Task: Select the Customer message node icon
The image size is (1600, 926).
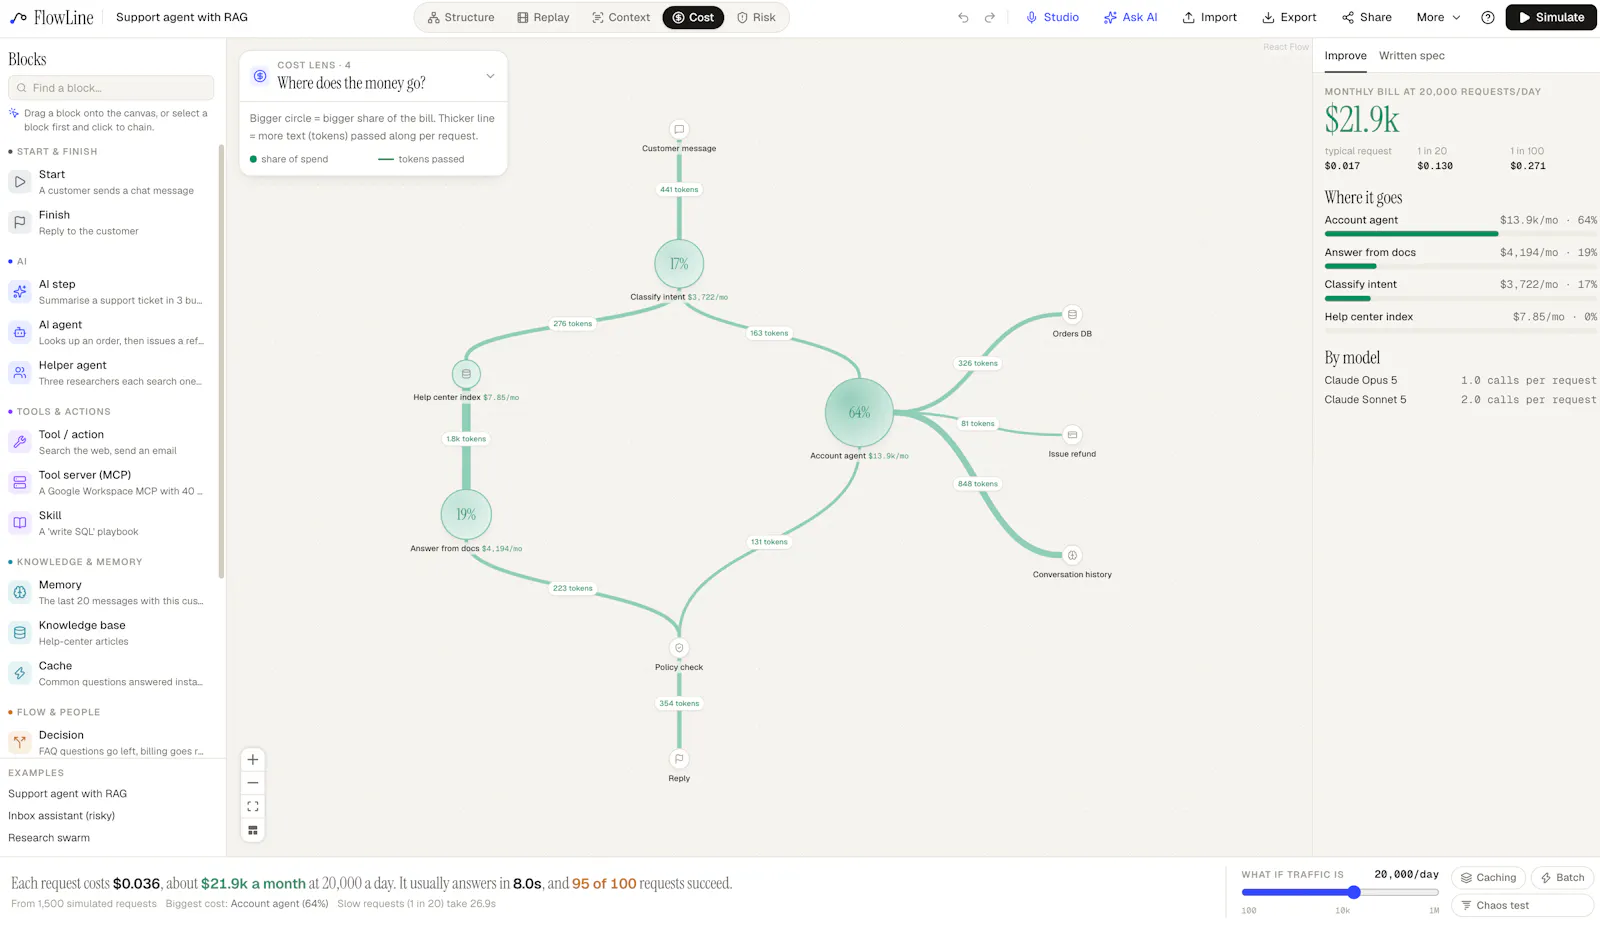Action: (x=679, y=130)
